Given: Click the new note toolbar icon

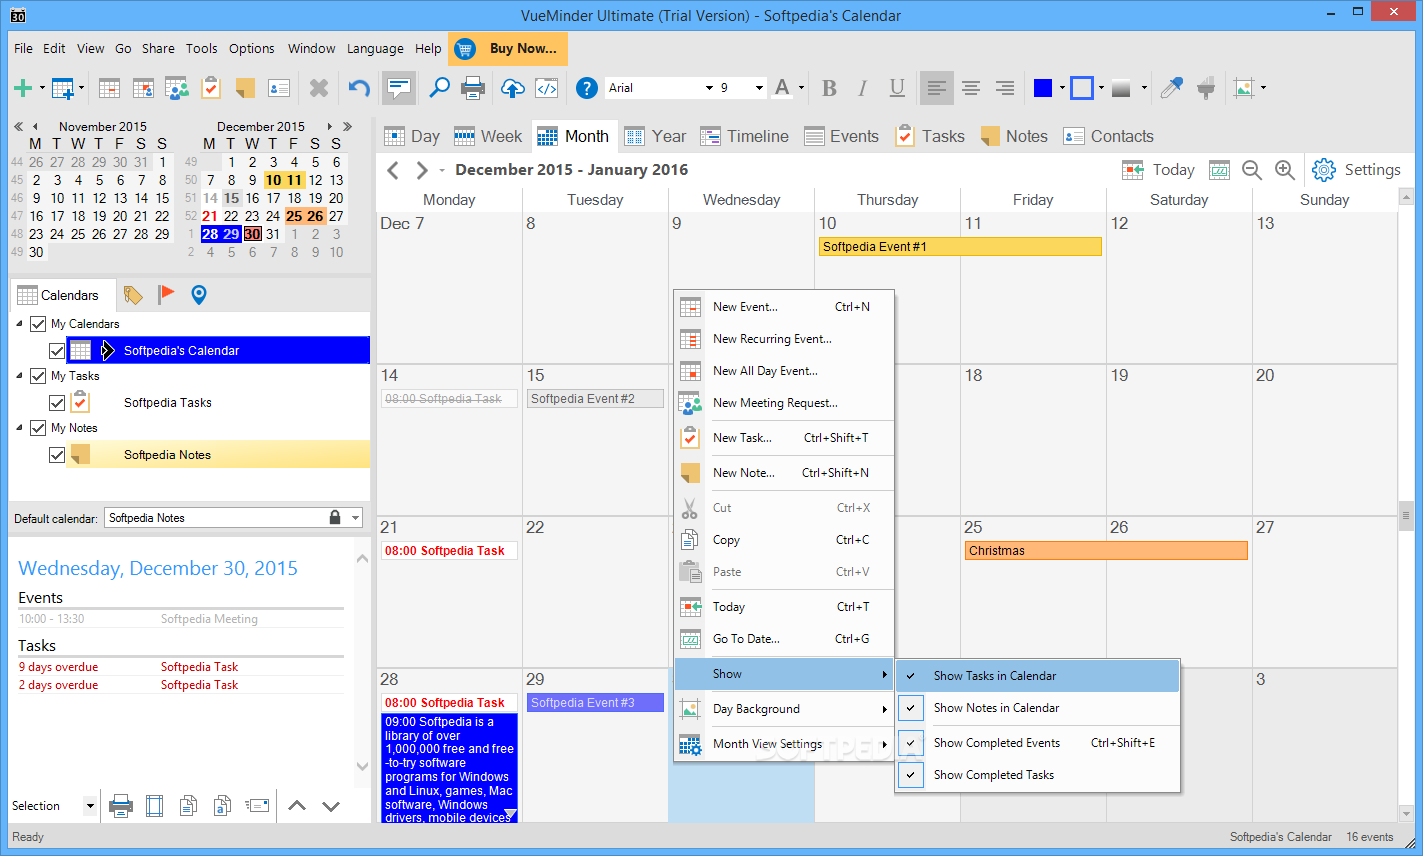Looking at the screenshot, I should (245, 88).
